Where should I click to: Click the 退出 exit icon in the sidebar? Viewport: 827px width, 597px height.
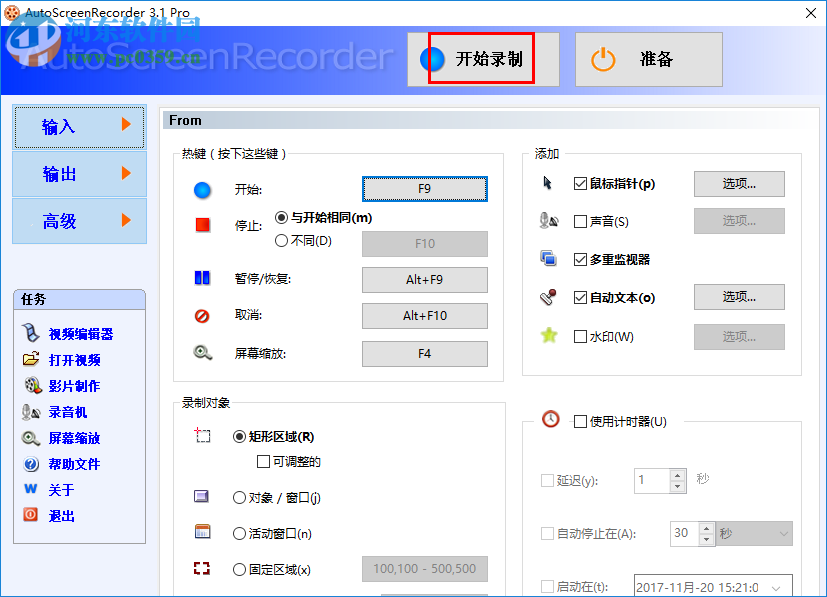click(29, 515)
